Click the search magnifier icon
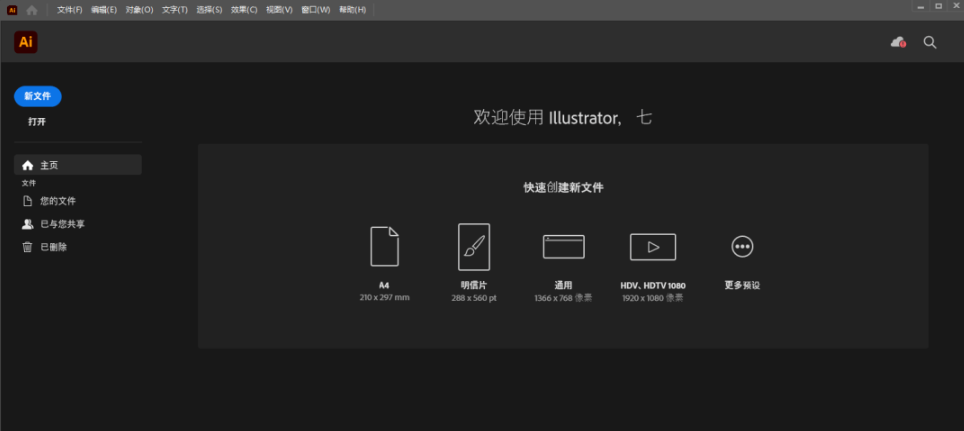 pos(930,42)
